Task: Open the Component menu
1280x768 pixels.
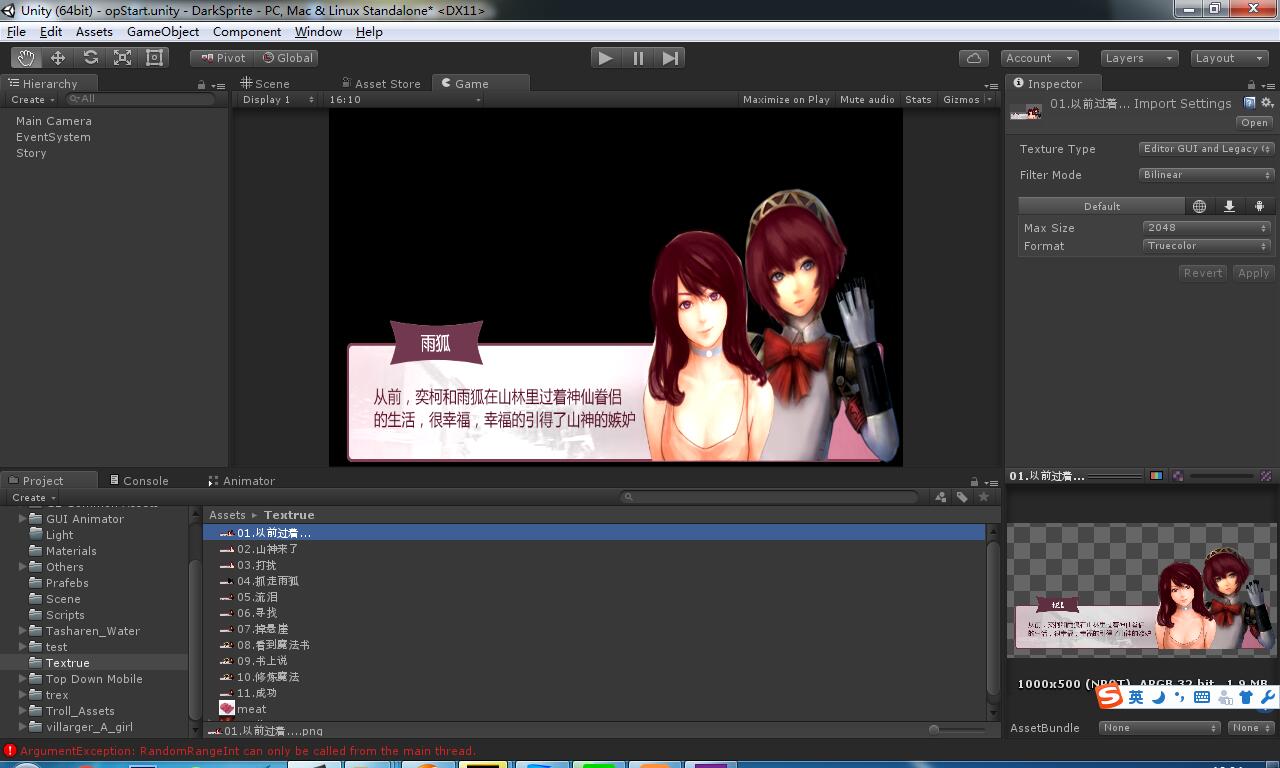Action: point(247,32)
